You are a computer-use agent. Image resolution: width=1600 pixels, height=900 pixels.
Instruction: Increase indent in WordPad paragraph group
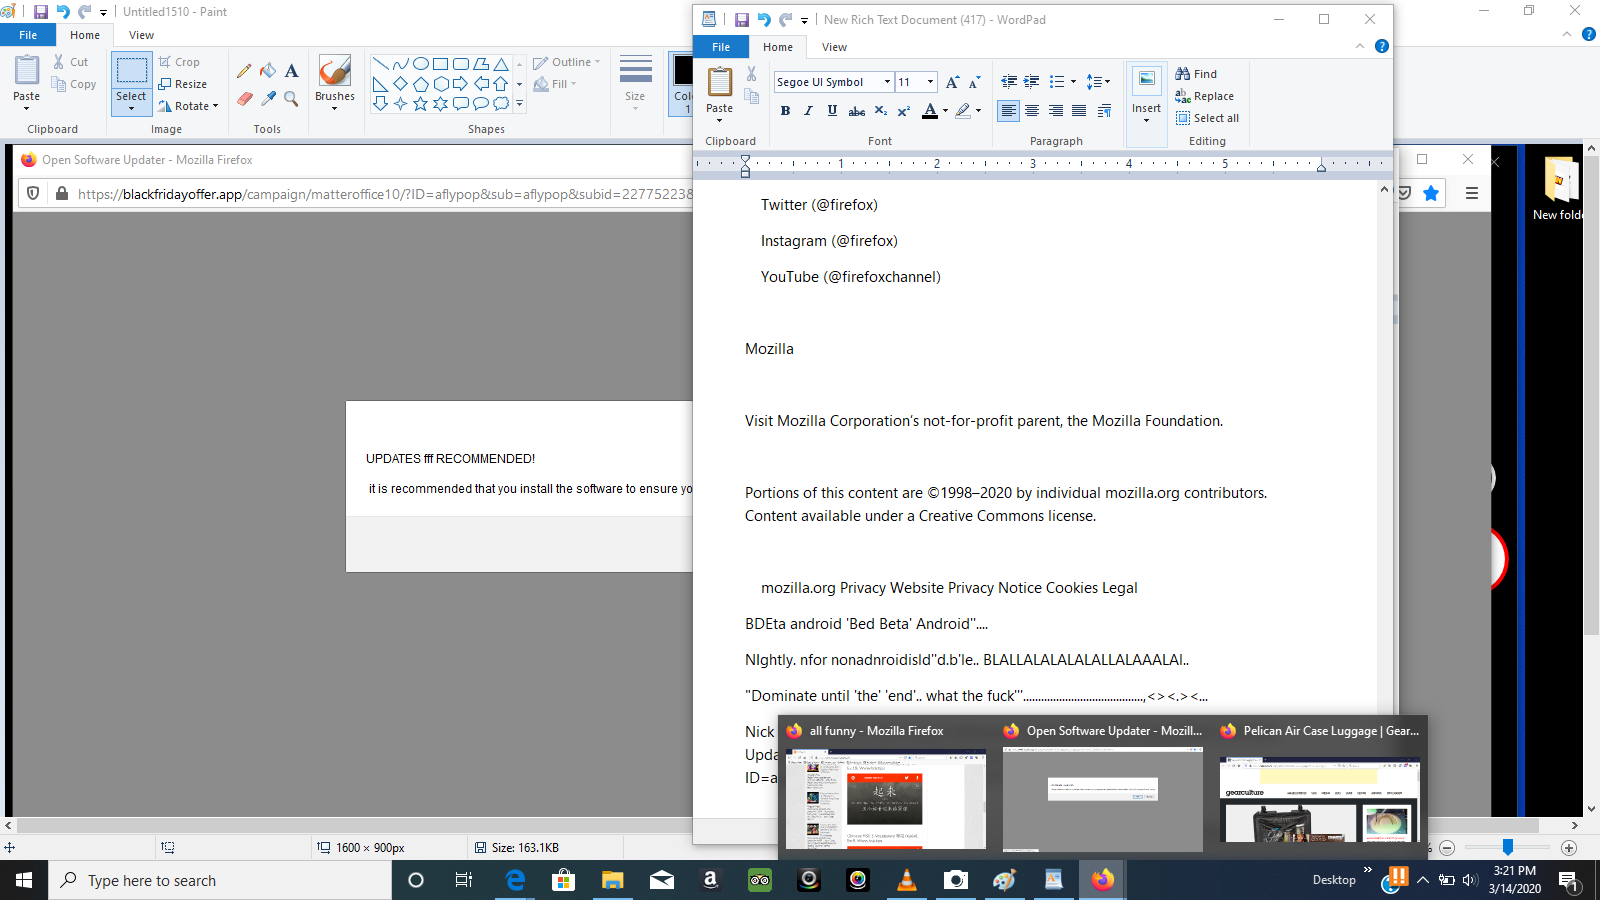[1032, 82]
